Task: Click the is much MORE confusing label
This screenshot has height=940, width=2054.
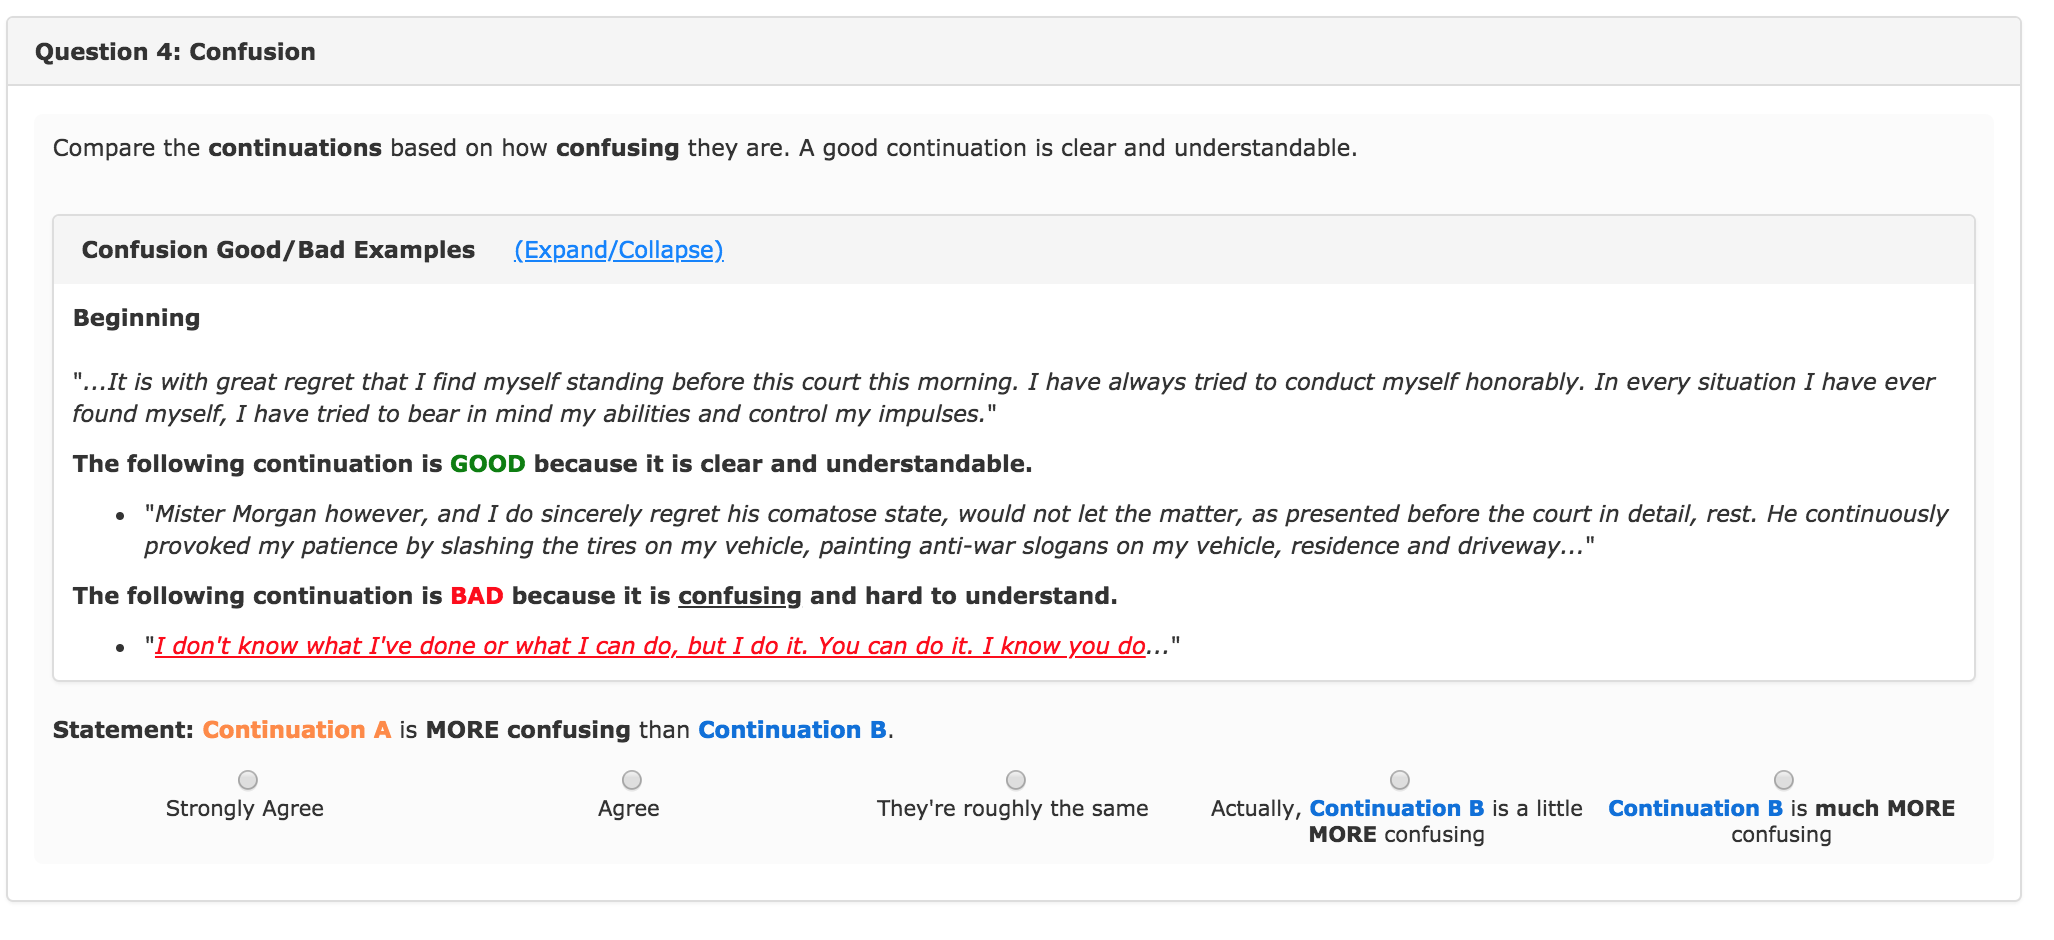Action: point(1781,821)
